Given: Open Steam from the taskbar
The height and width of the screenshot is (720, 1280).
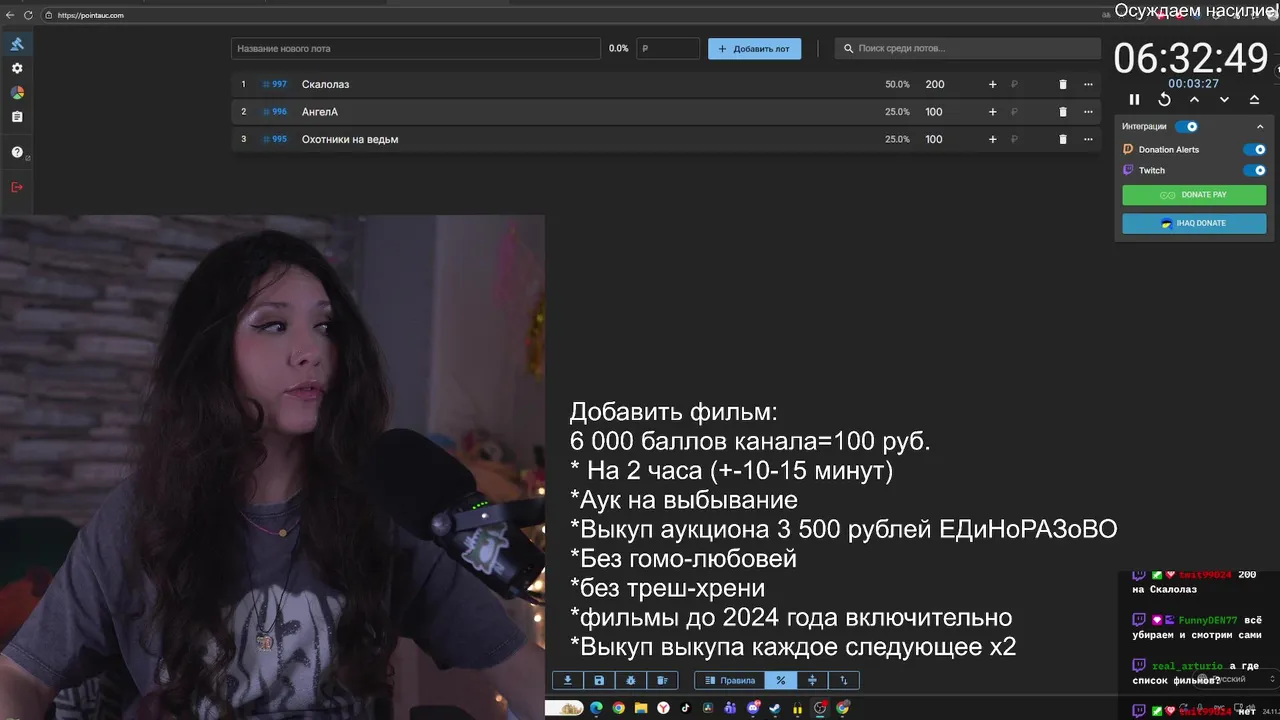Looking at the screenshot, I should (775, 708).
